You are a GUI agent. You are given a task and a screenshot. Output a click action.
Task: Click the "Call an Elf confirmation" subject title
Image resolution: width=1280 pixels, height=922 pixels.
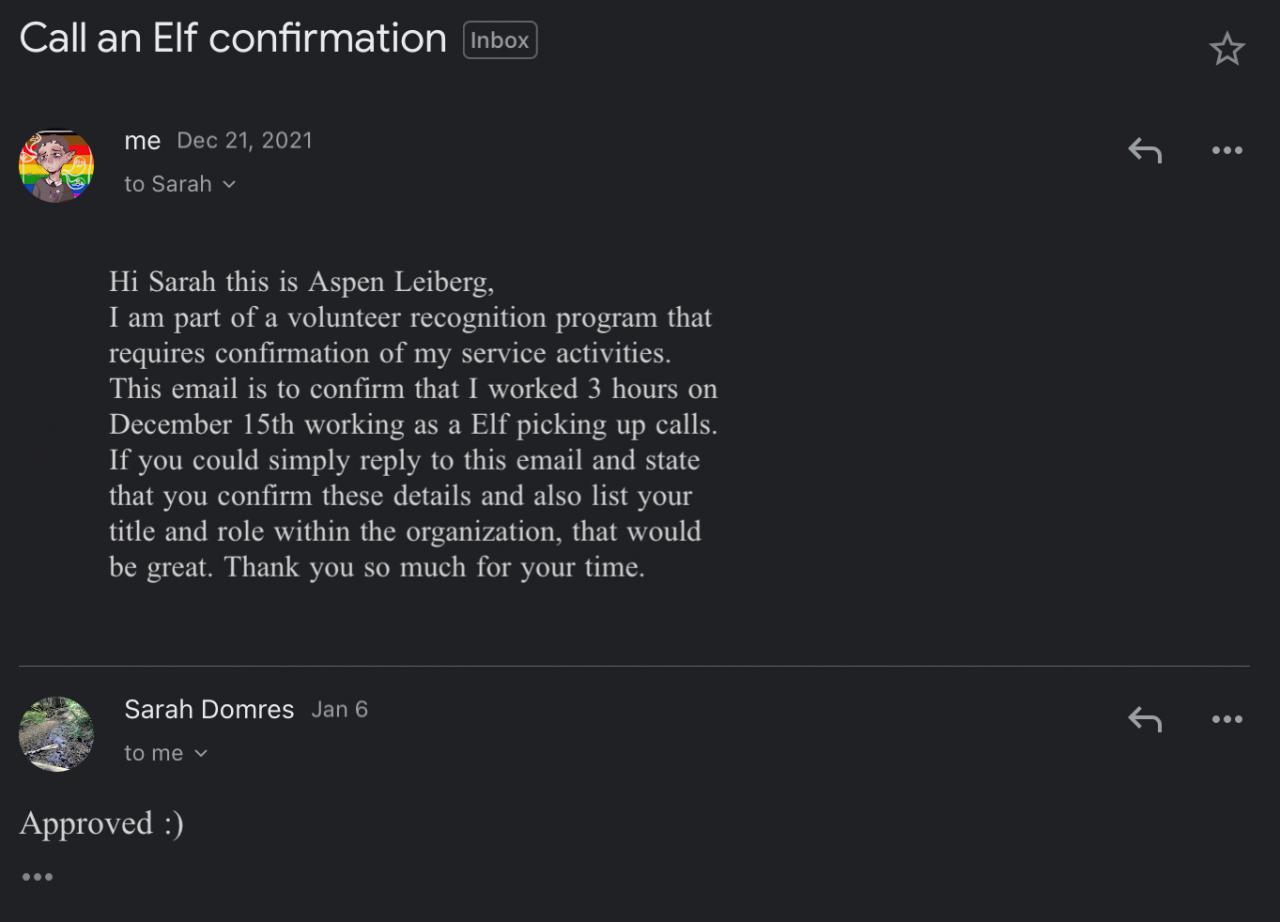click(x=233, y=39)
